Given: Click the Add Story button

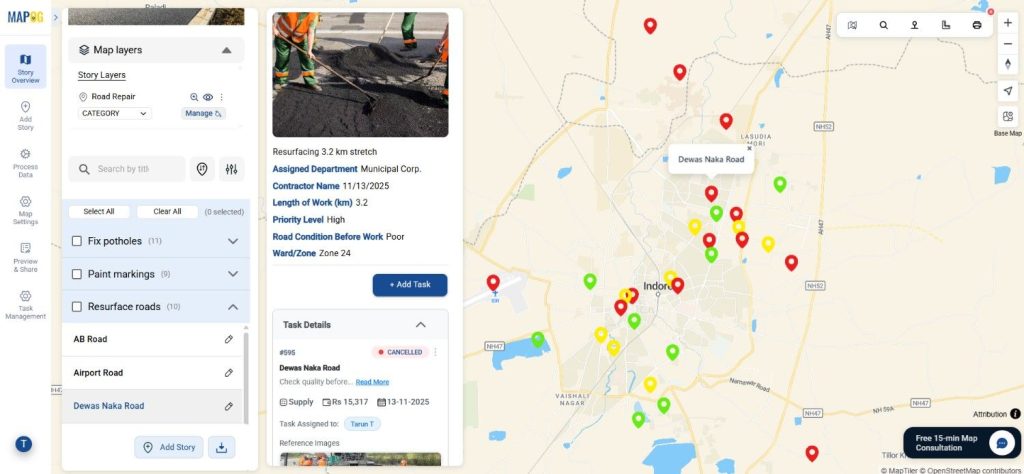Looking at the screenshot, I should pyautogui.click(x=169, y=447).
